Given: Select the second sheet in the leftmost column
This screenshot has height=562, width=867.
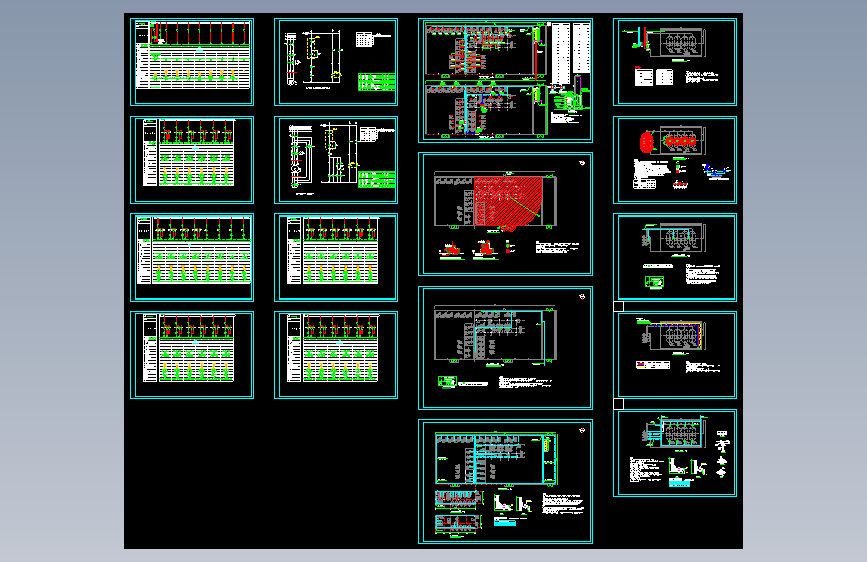Looking at the screenshot, I should (x=192, y=160).
